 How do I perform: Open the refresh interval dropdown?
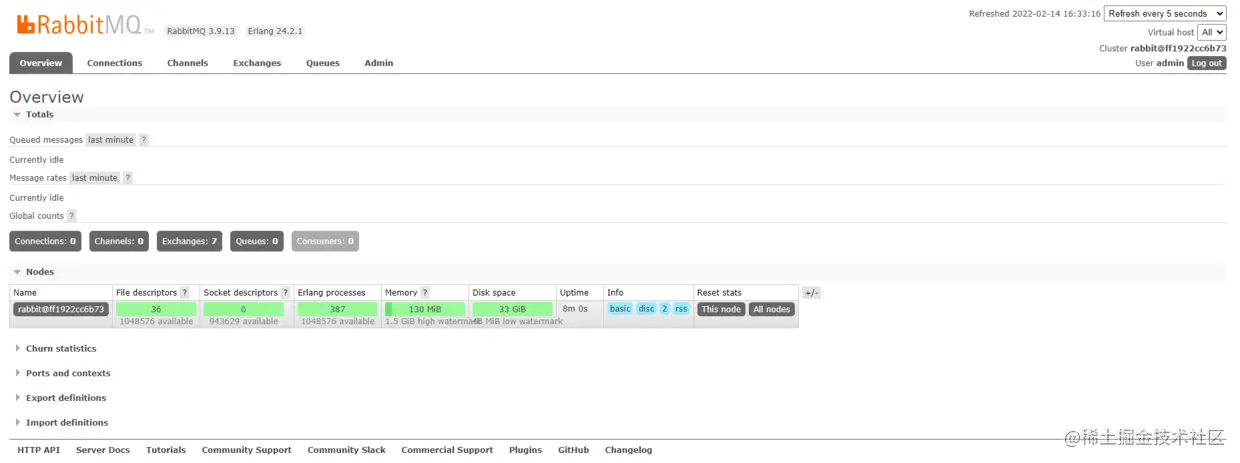point(1165,14)
